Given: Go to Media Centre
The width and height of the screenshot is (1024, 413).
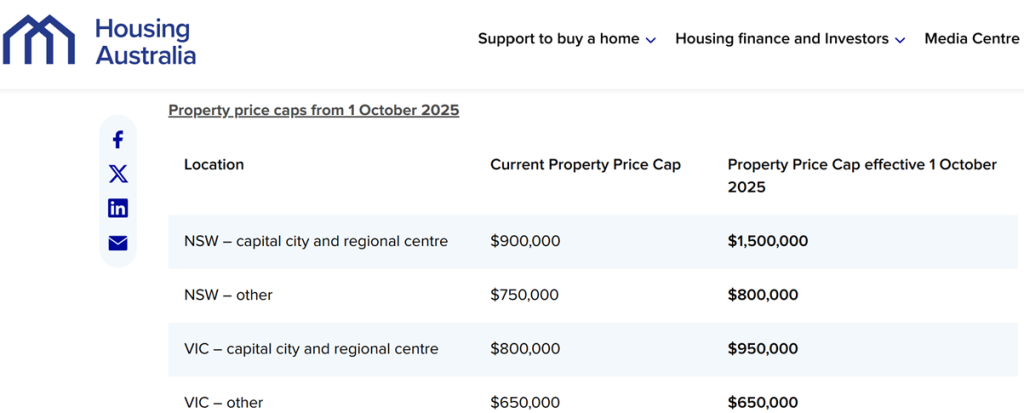Looking at the screenshot, I should pos(971,39).
